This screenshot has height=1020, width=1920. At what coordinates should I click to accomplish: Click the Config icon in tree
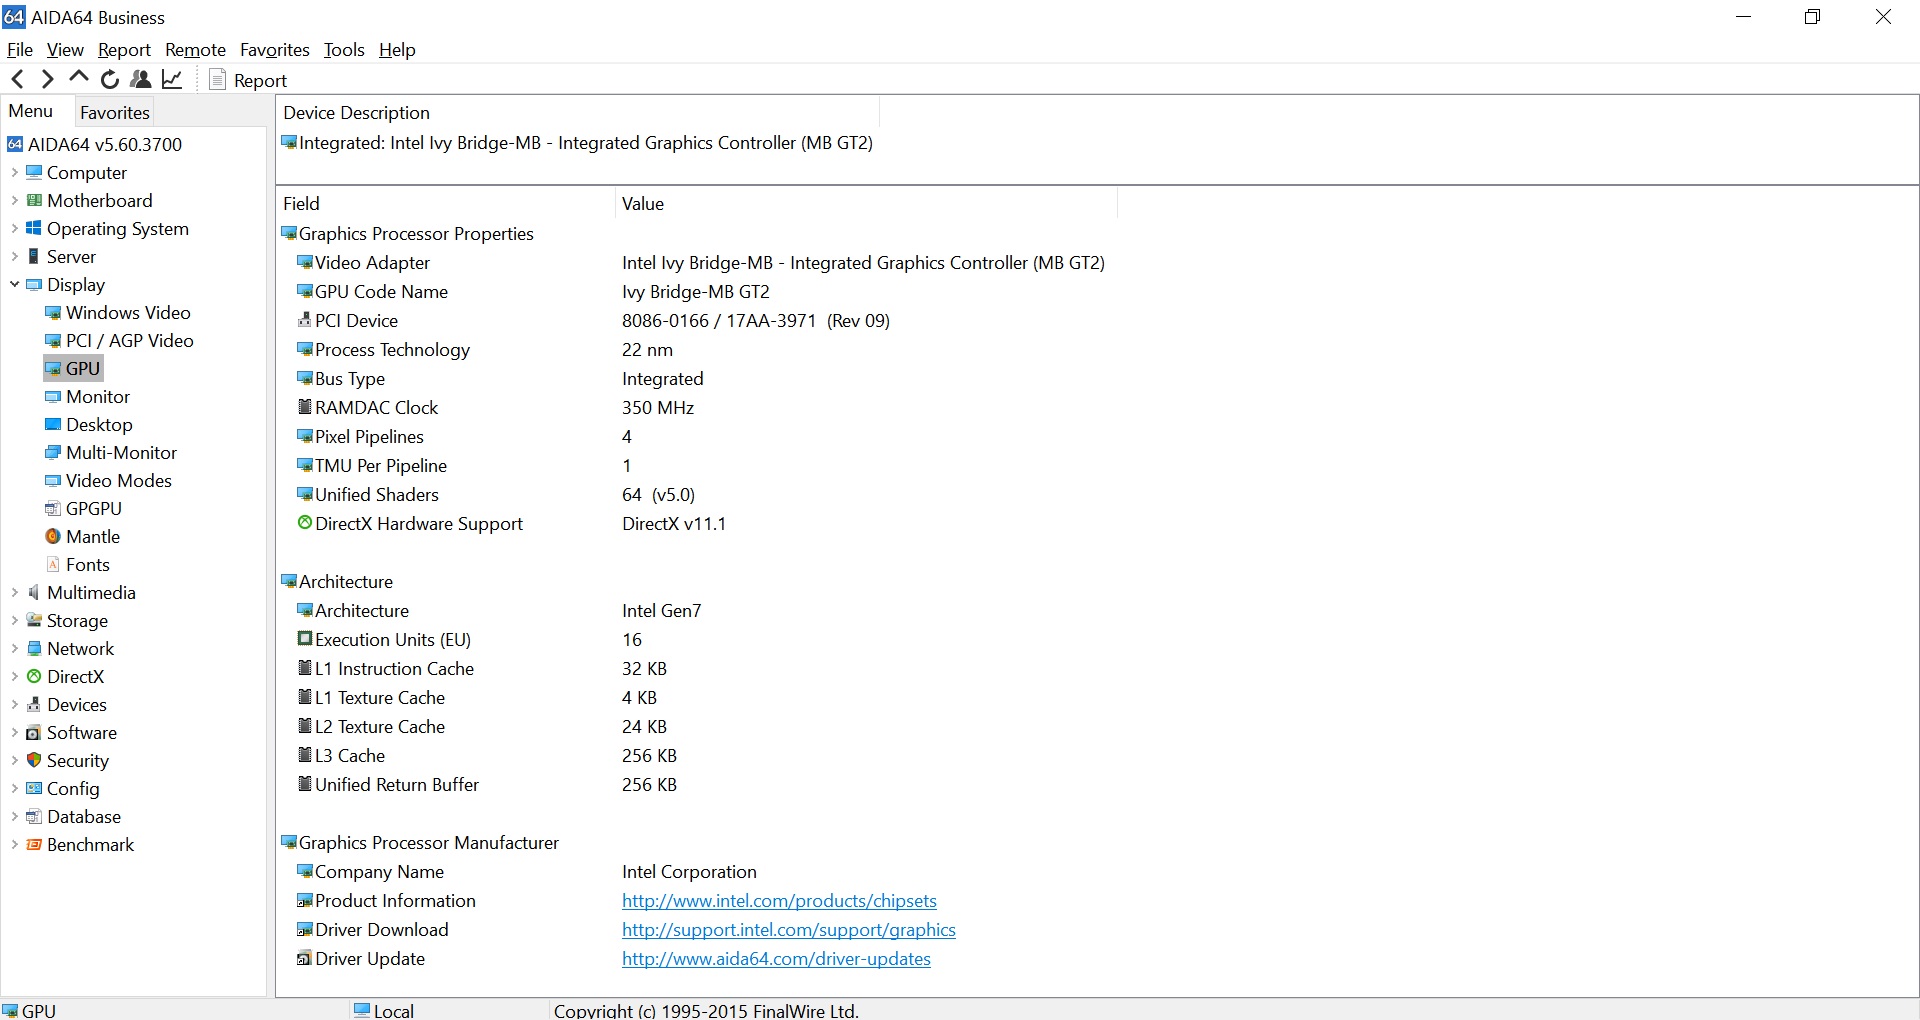pyautogui.click(x=34, y=788)
